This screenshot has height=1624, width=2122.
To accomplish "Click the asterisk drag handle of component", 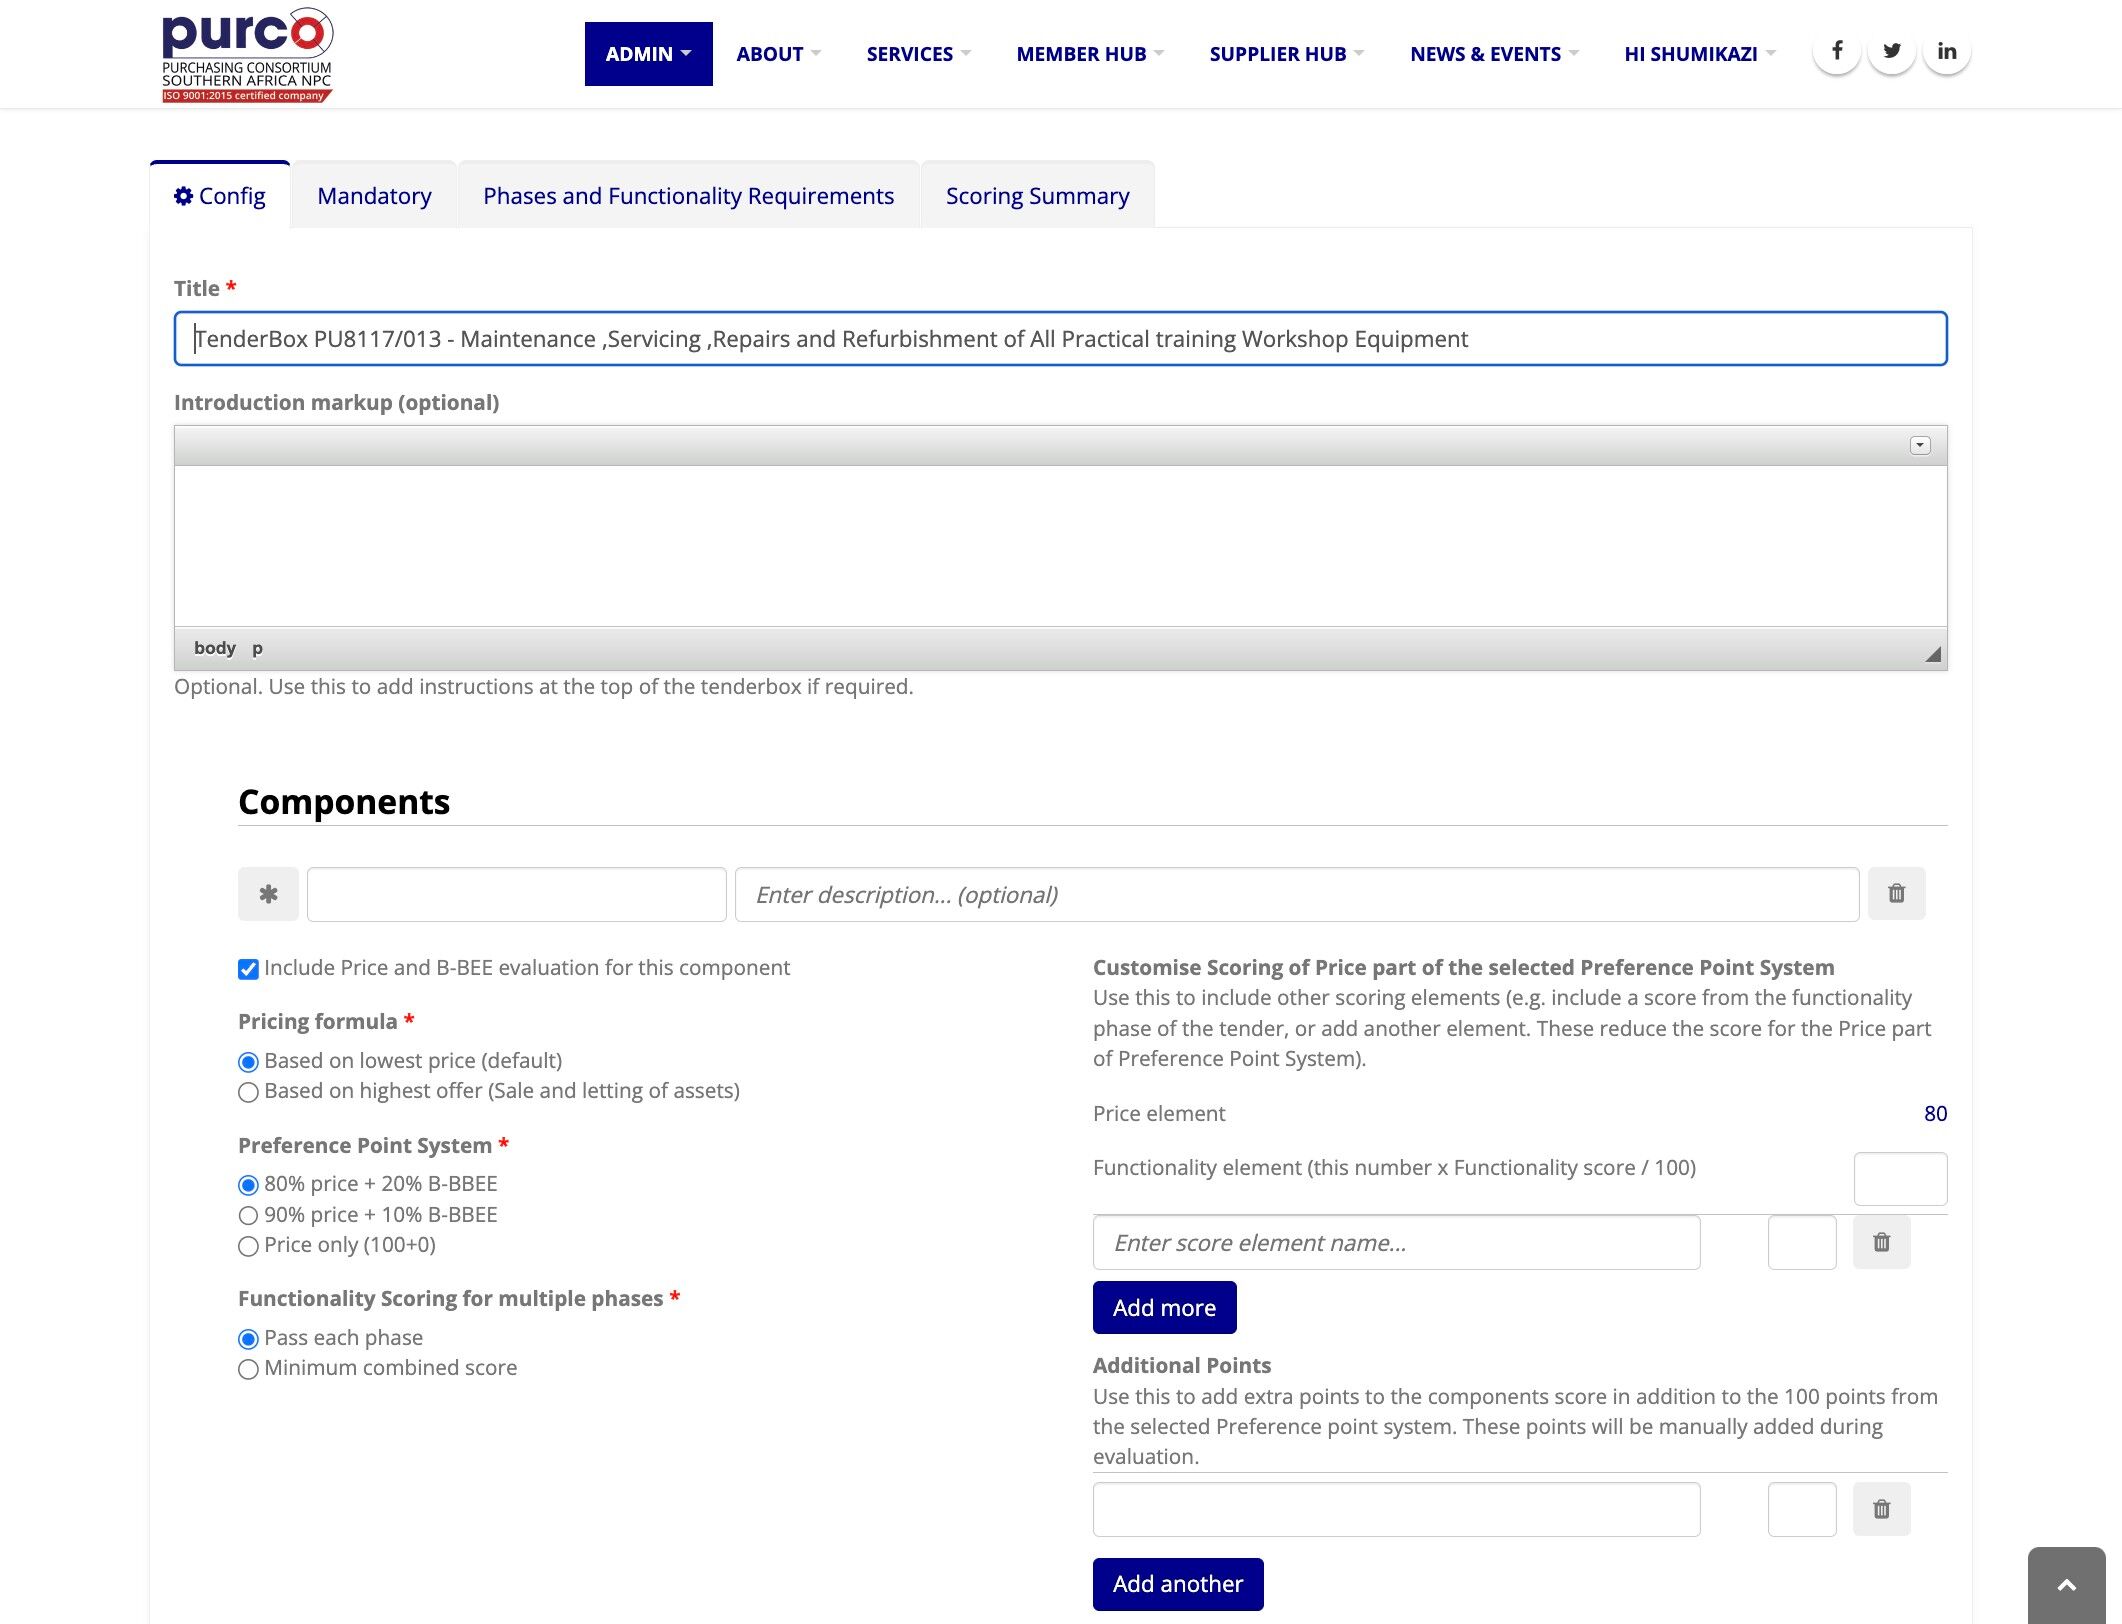I will pos(268,894).
